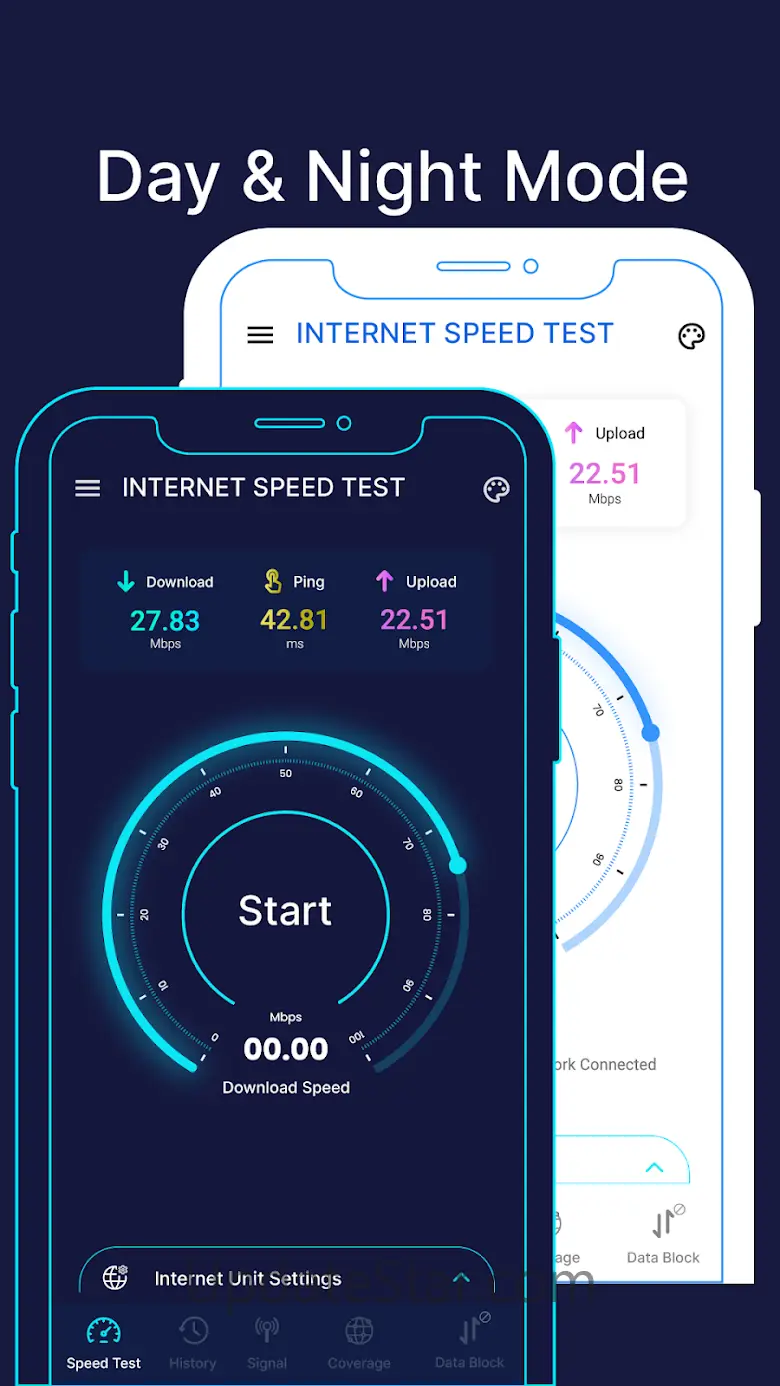Open the Coverage tab
This screenshot has width=780, height=1386.
click(359, 1343)
